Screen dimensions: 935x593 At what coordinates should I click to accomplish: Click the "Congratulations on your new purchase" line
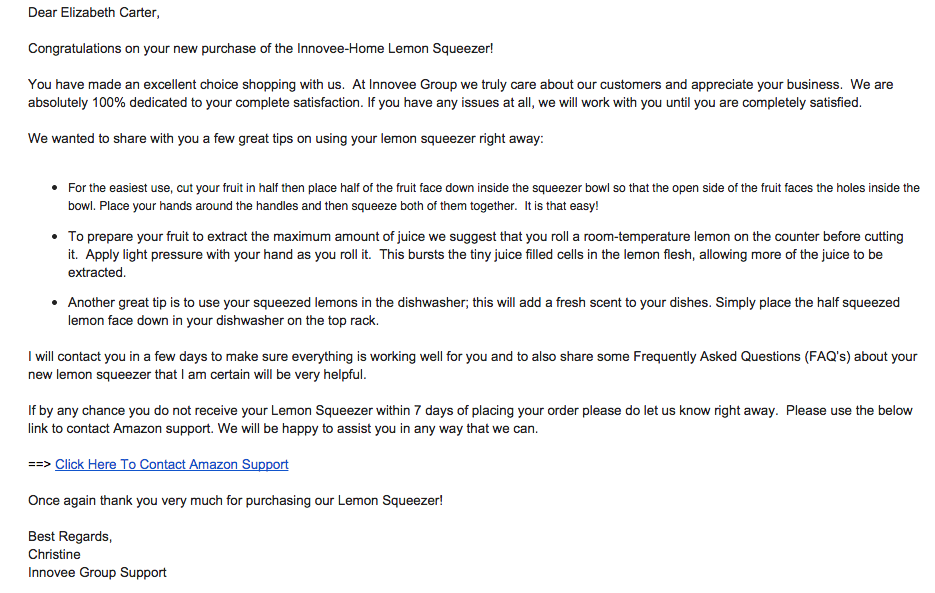pyautogui.click(x=260, y=48)
